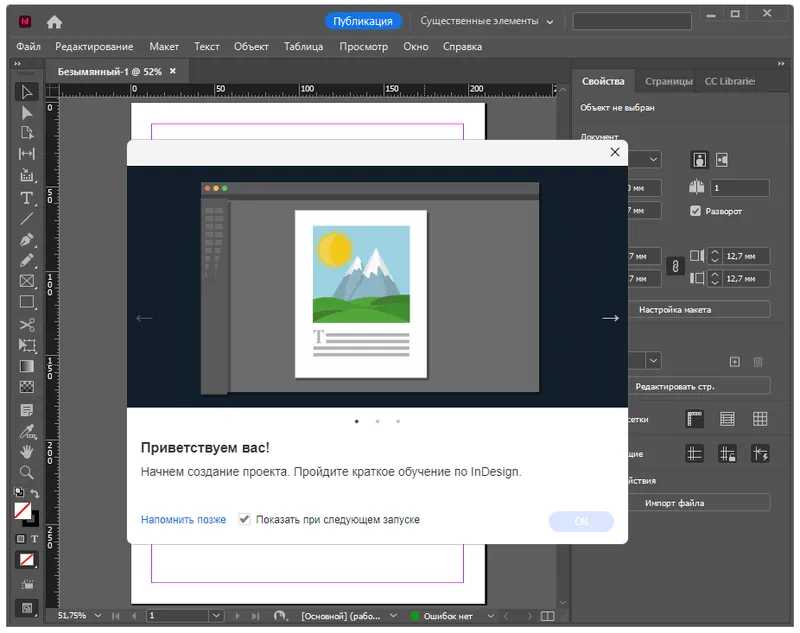This screenshot has width=800, height=633.
Task: Select the Line tool
Action: 27,219
